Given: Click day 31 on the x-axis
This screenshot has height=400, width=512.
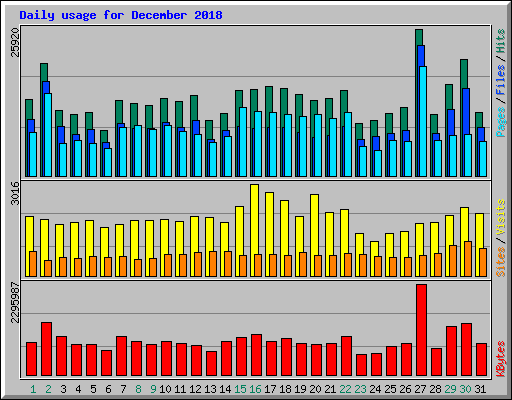Looking at the screenshot, I should (480, 389).
